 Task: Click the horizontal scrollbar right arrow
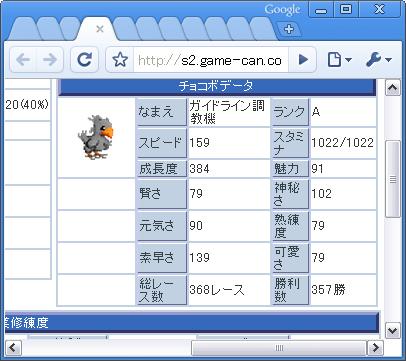pyautogui.click(x=375, y=348)
